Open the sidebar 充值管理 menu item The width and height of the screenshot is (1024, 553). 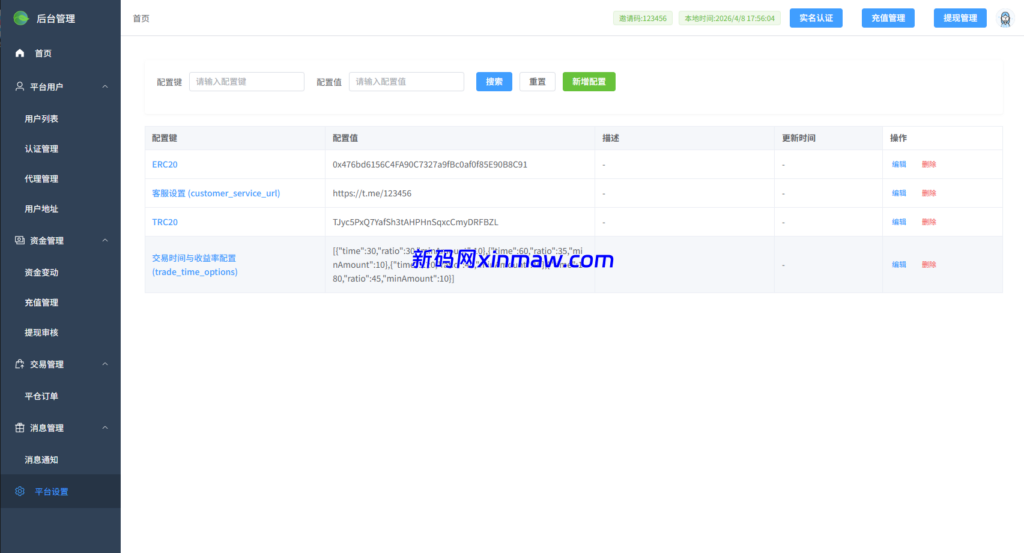[x=60, y=302]
